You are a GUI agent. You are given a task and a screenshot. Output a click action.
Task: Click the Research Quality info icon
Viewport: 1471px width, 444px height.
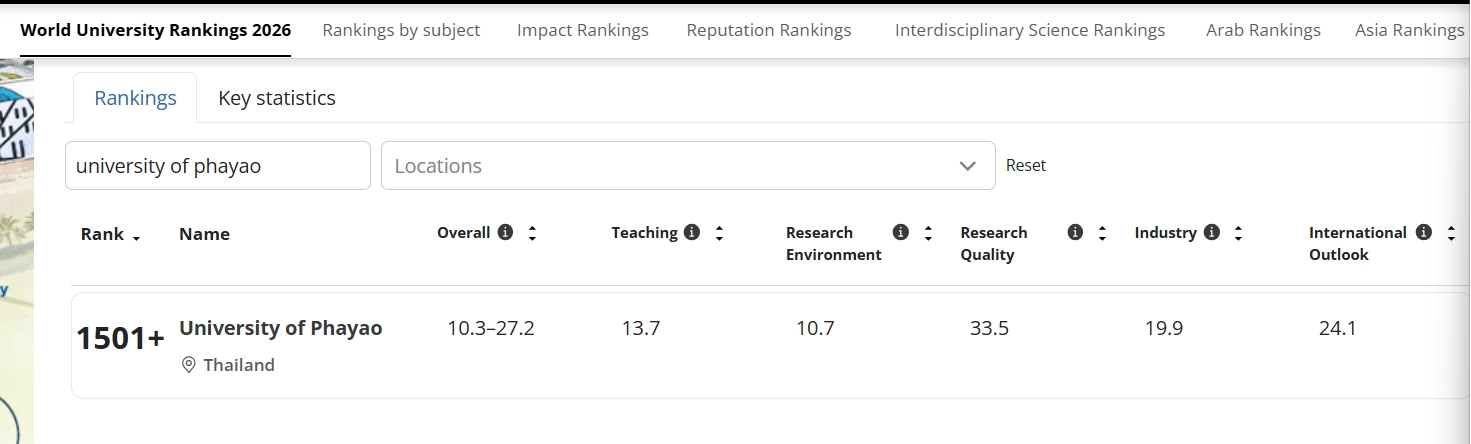[x=1075, y=232]
